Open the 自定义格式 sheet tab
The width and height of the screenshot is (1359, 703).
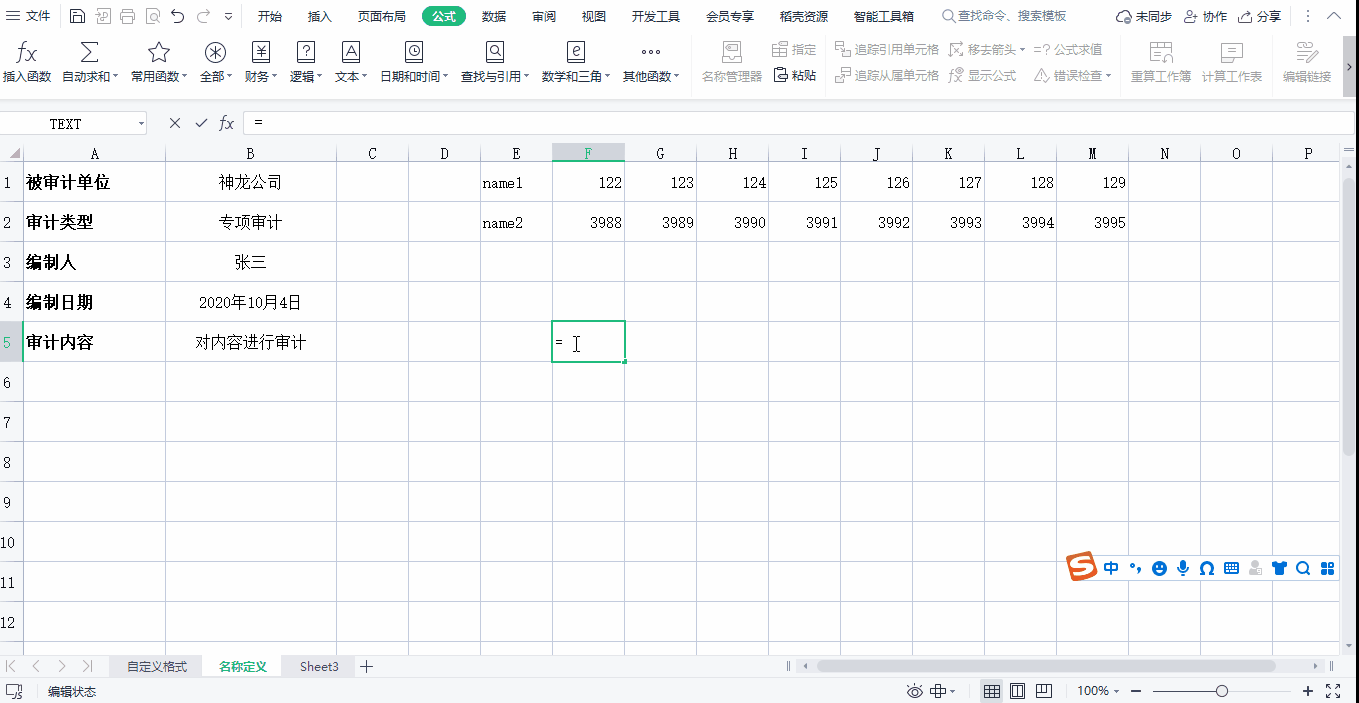[156, 666]
